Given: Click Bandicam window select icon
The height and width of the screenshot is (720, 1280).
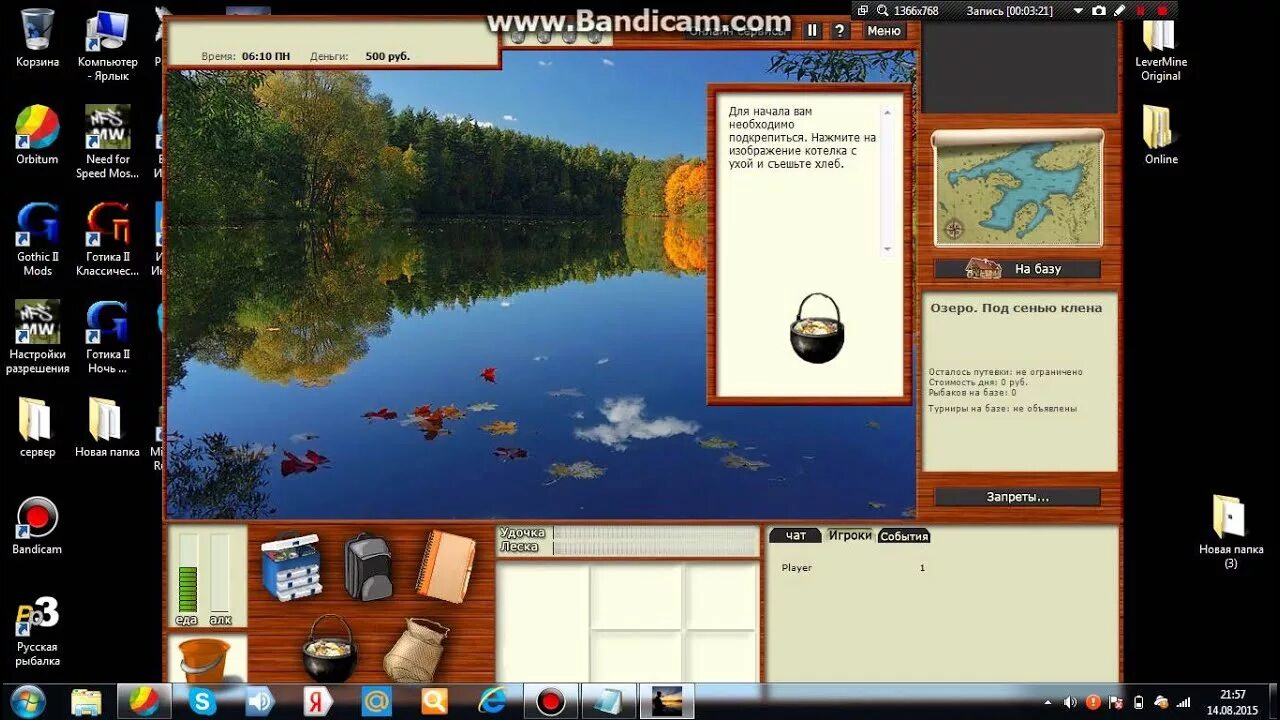Looking at the screenshot, I should pyautogui.click(x=863, y=10).
